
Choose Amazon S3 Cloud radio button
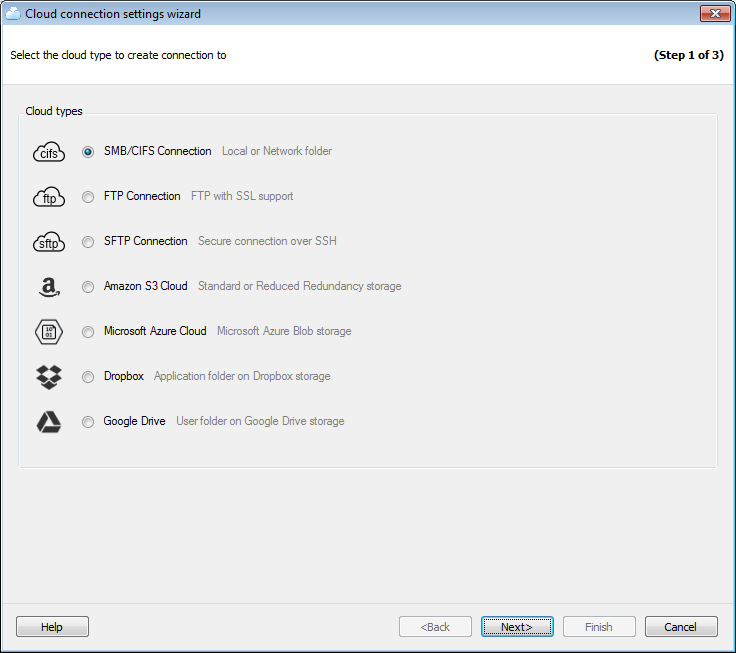[x=88, y=287]
